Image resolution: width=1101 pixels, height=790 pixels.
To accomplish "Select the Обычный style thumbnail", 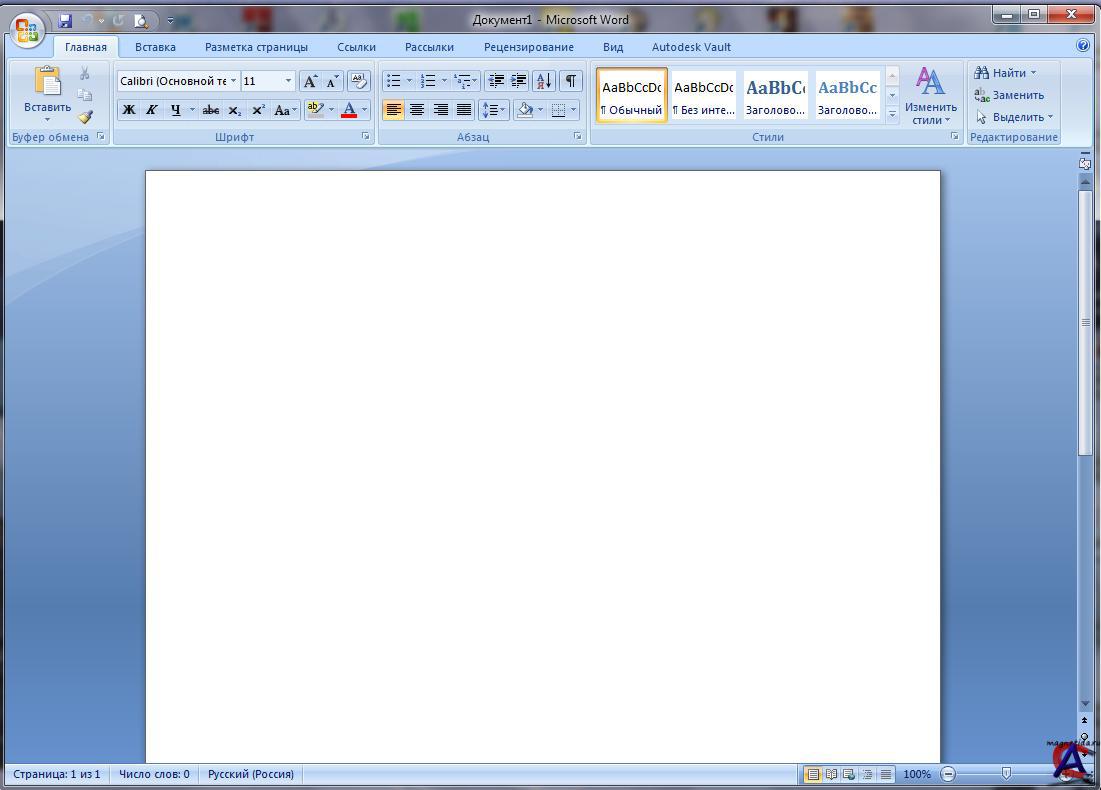I will point(632,96).
